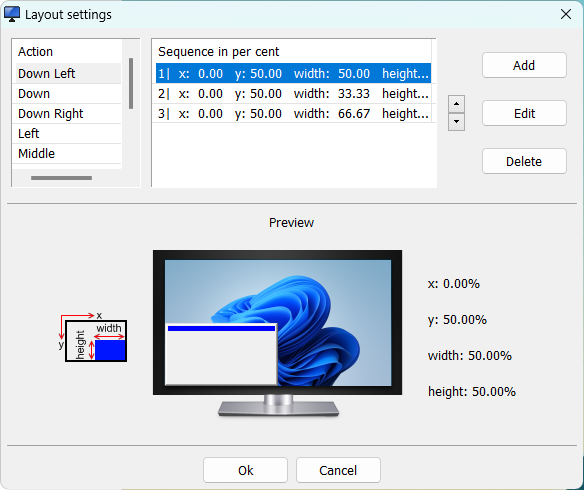Move sequence entry up with arrow
584x490 pixels.
point(456,104)
